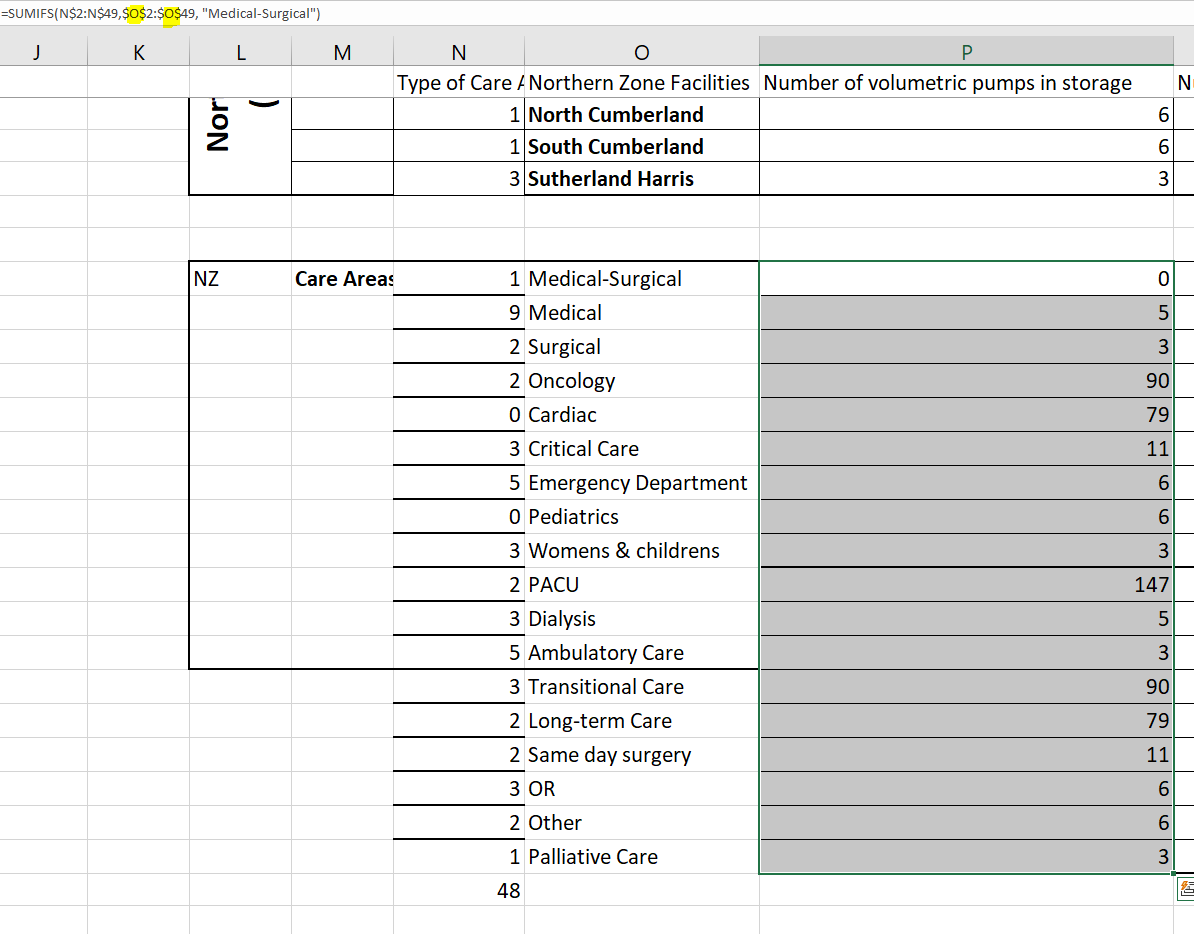The height and width of the screenshot is (934, 1194).
Task: Select column M header
Action: point(342,52)
